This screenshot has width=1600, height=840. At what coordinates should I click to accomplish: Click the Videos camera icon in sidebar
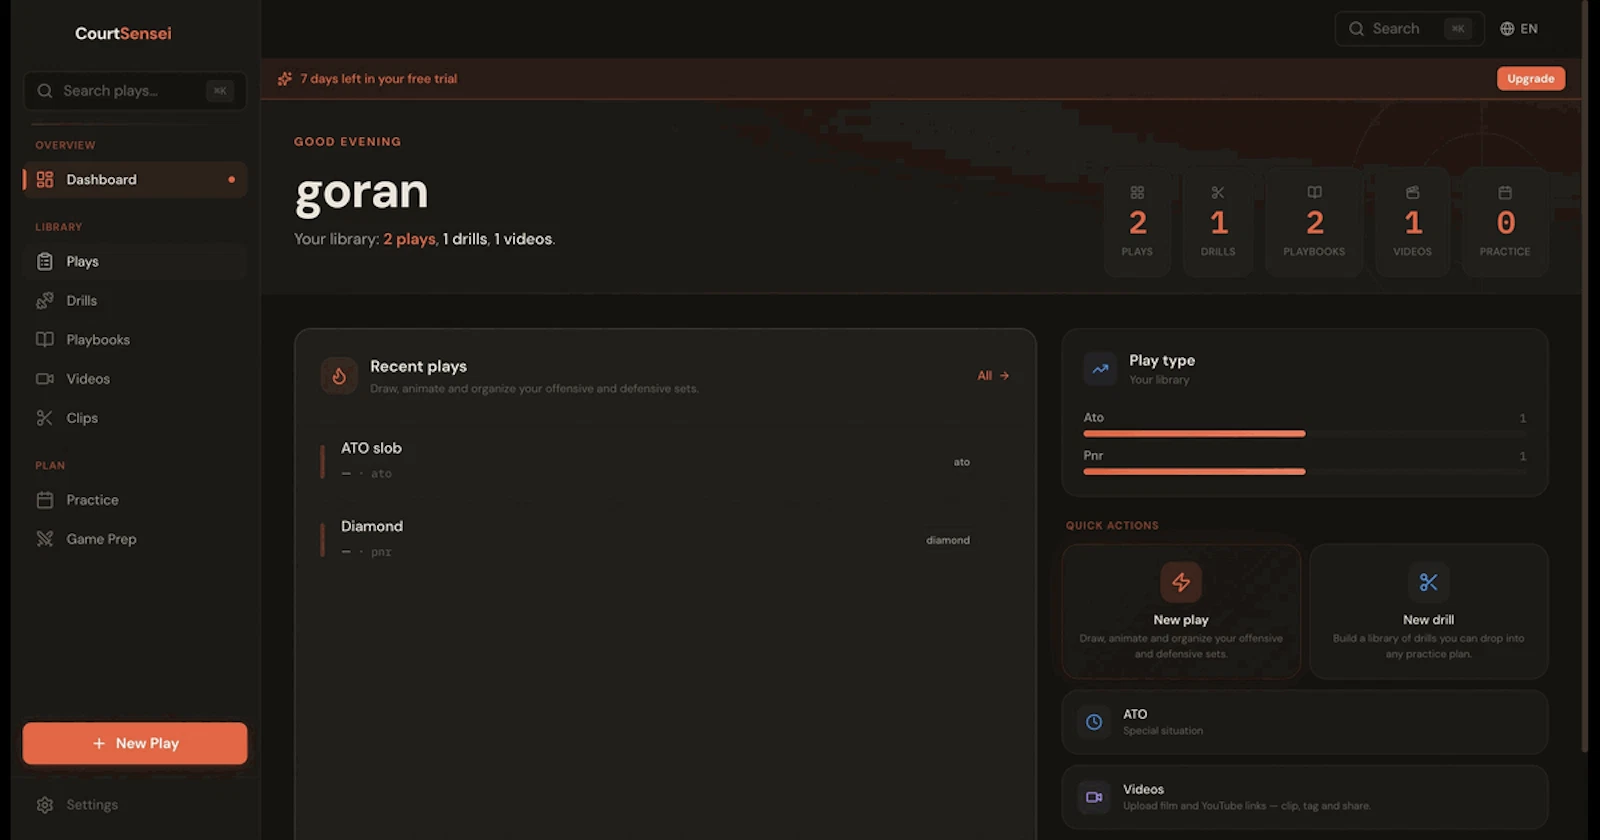click(45, 379)
